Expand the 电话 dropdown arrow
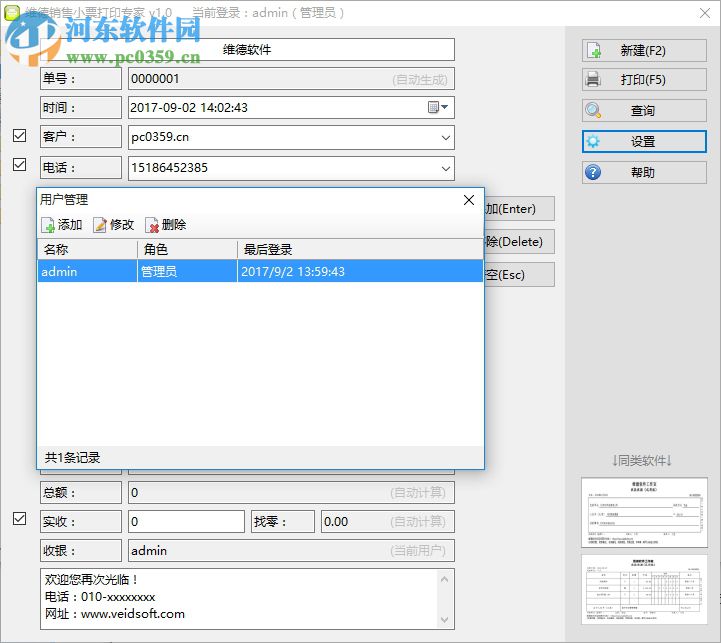Image resolution: width=721 pixels, height=643 pixels. [446, 168]
